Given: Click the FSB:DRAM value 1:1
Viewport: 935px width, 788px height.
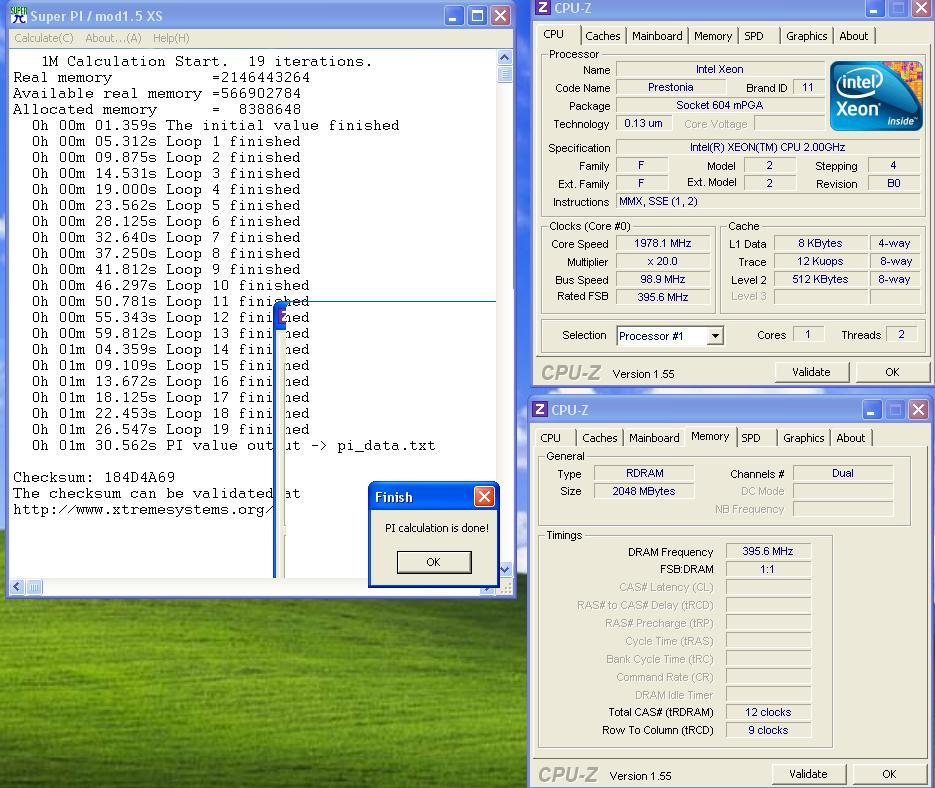Looking at the screenshot, I should (x=767, y=569).
